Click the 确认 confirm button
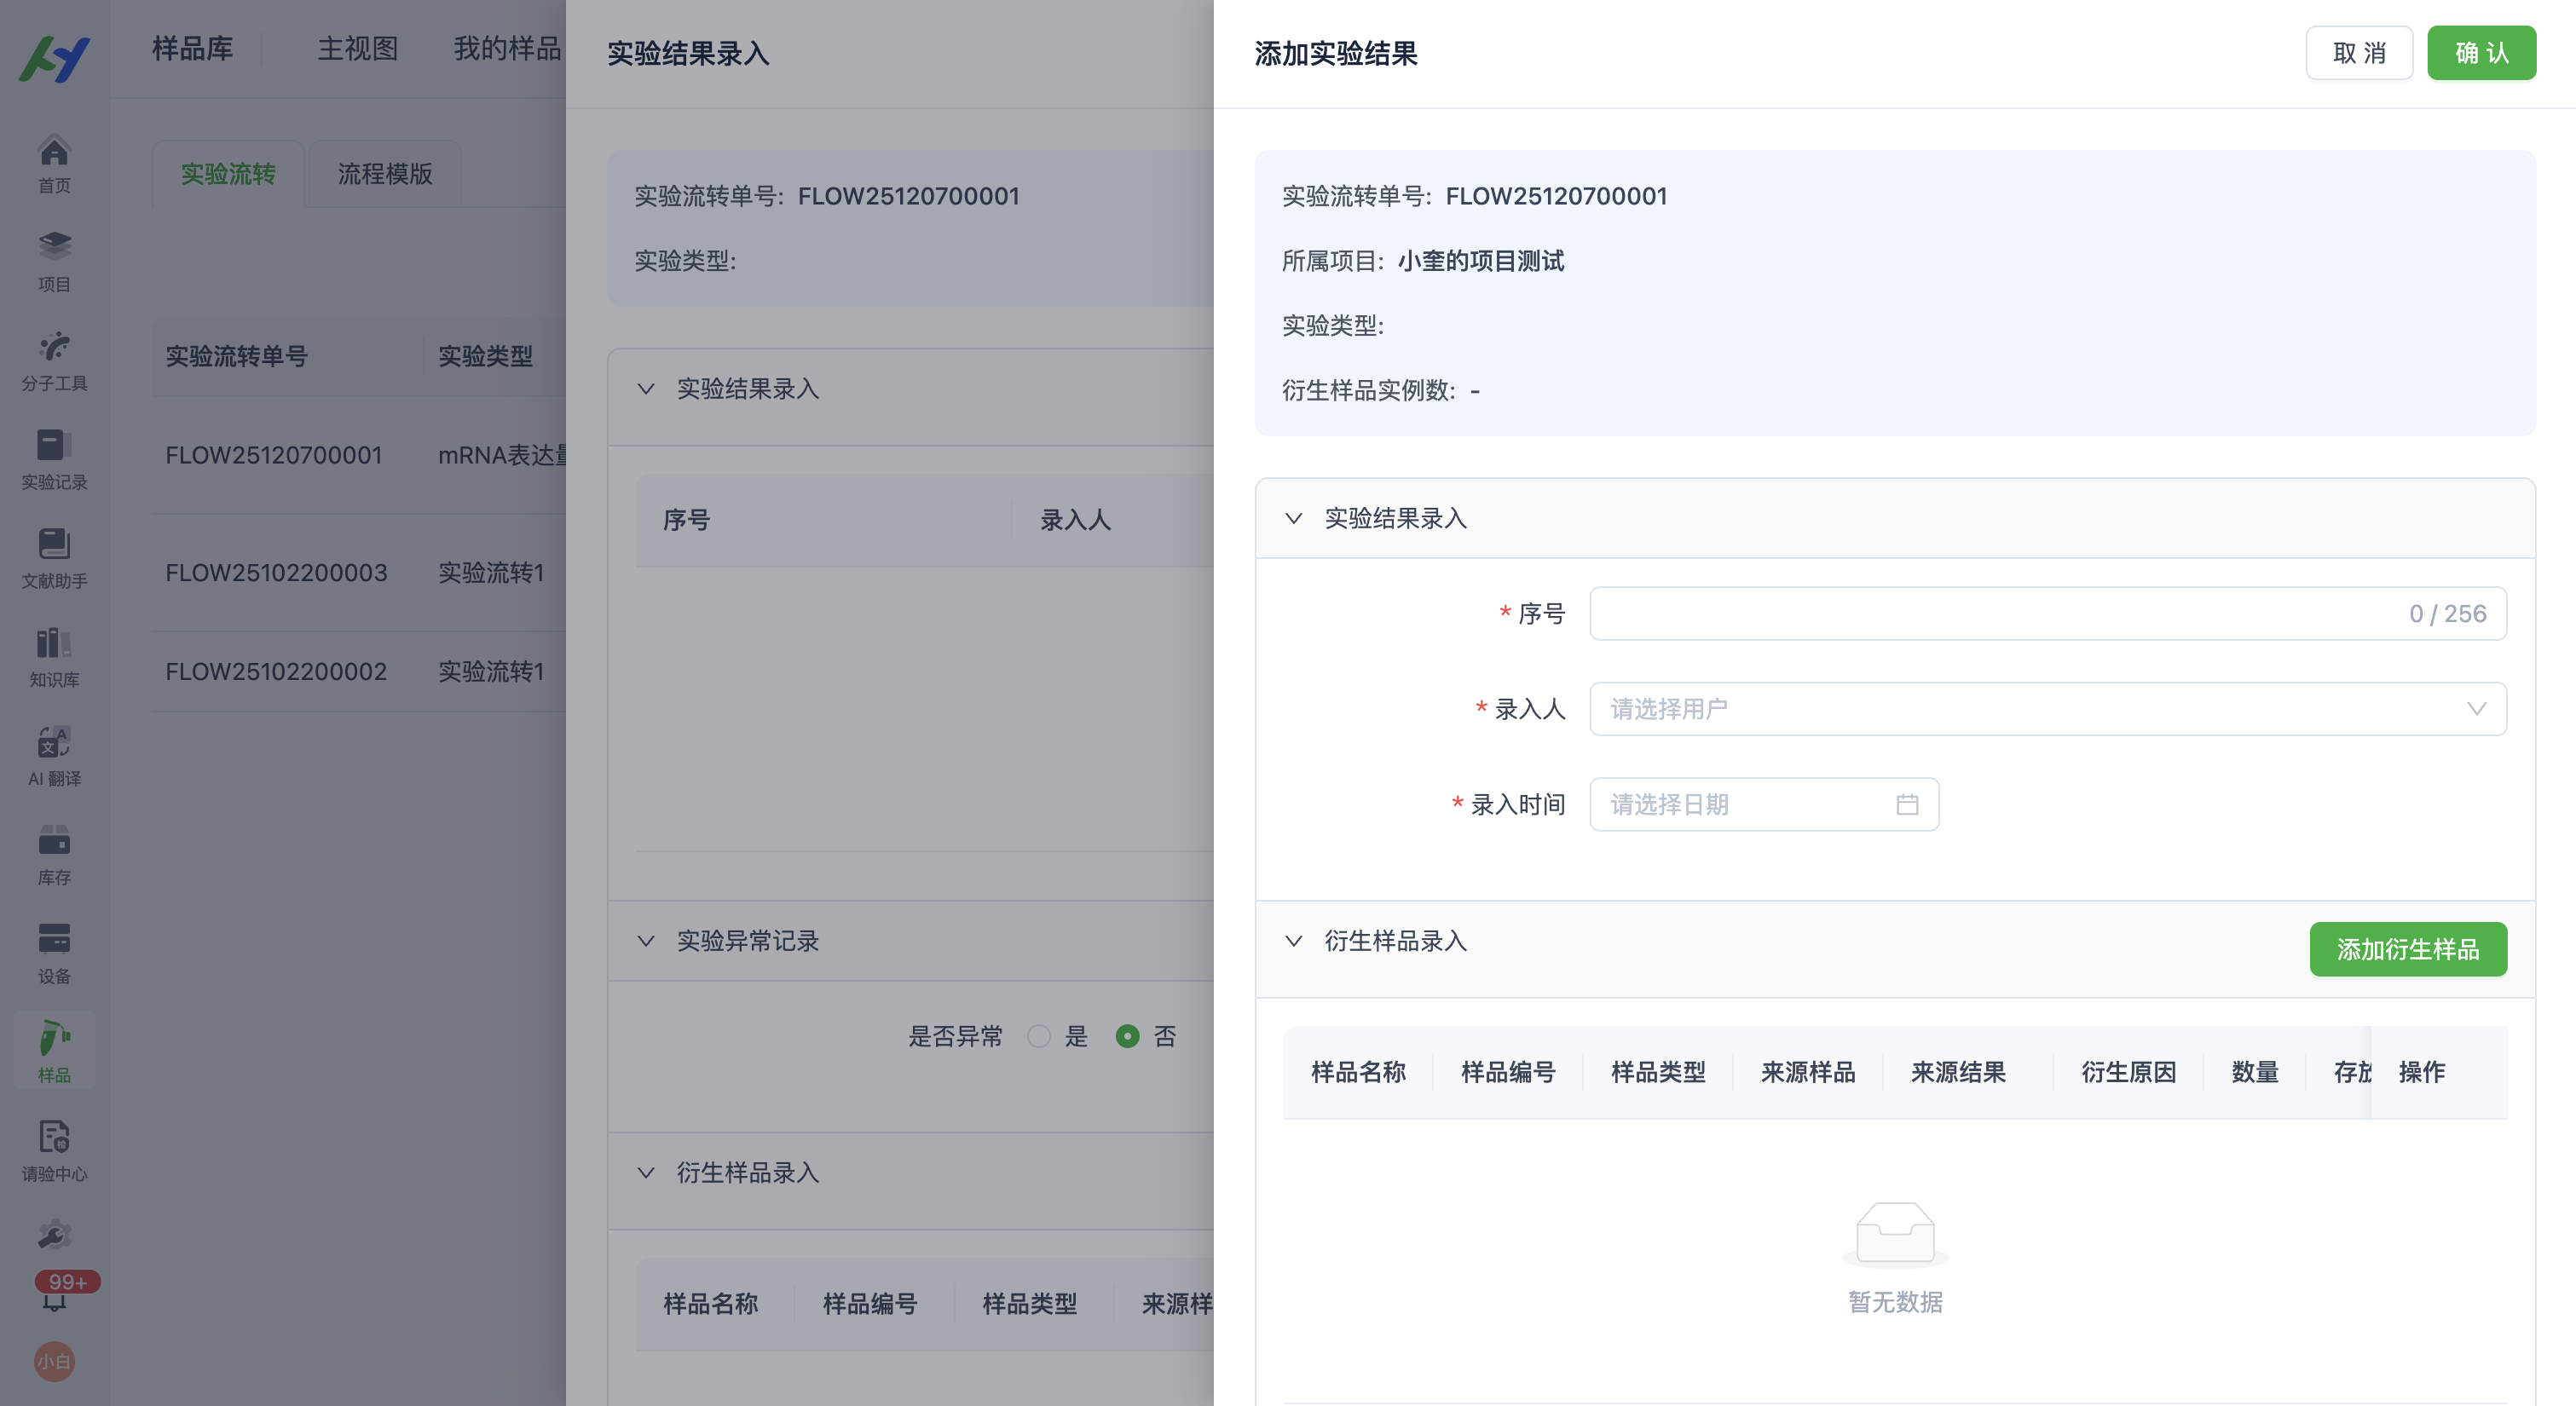The image size is (2576, 1406). pyautogui.click(x=2481, y=52)
